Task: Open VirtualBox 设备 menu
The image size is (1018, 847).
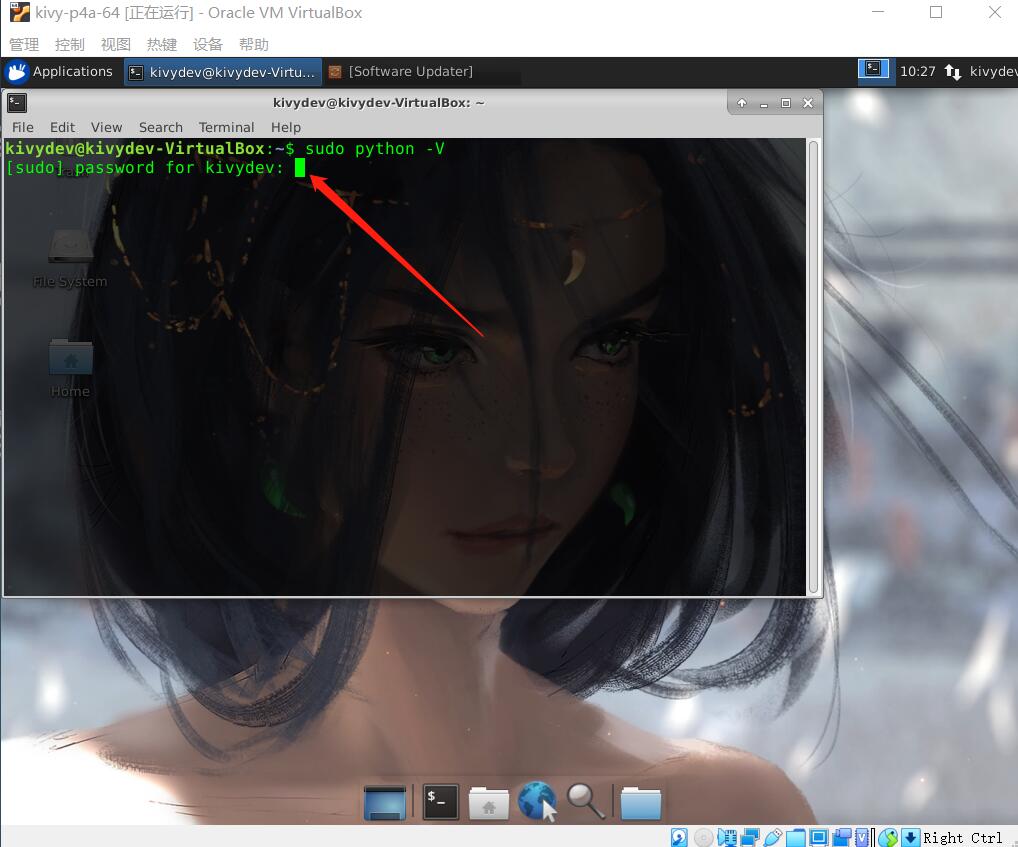Action: click(208, 44)
